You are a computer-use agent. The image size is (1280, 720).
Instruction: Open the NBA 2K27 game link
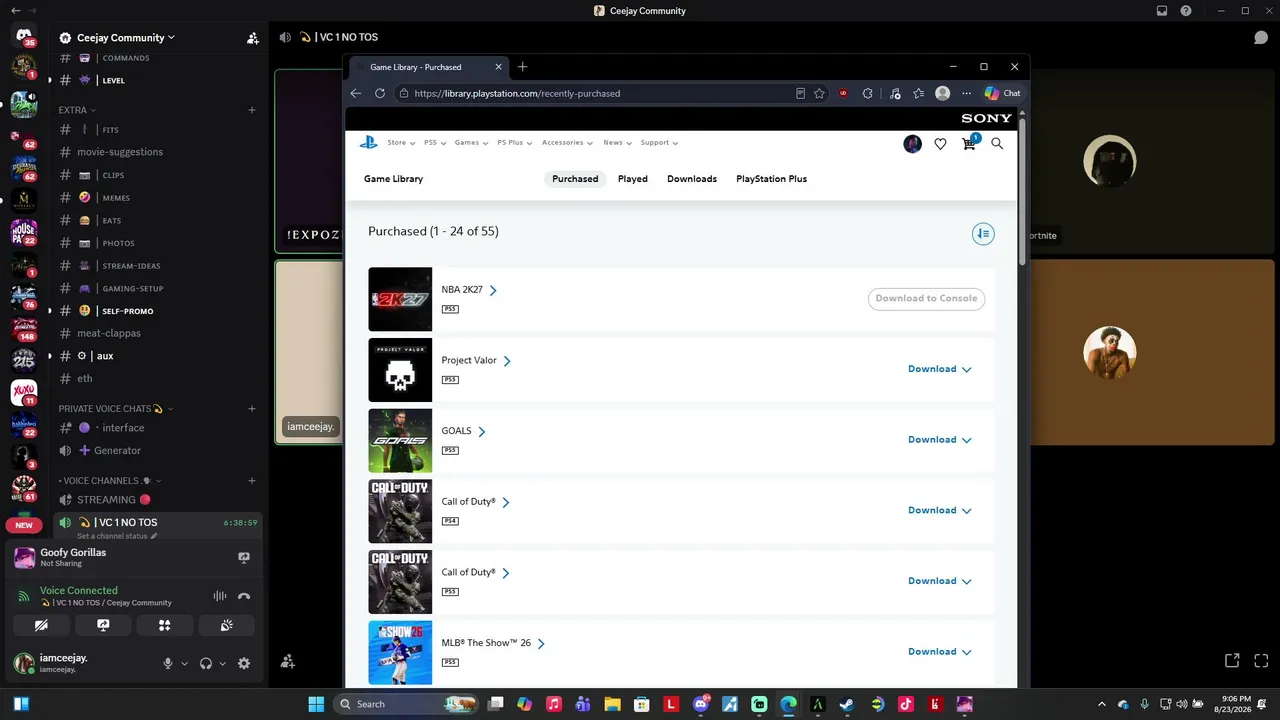pyautogui.click(x=469, y=290)
